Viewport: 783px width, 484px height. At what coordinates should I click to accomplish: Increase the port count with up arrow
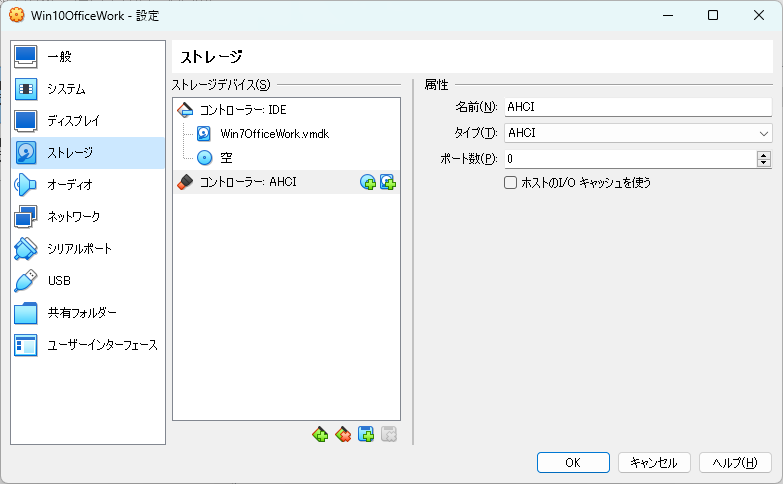764,155
